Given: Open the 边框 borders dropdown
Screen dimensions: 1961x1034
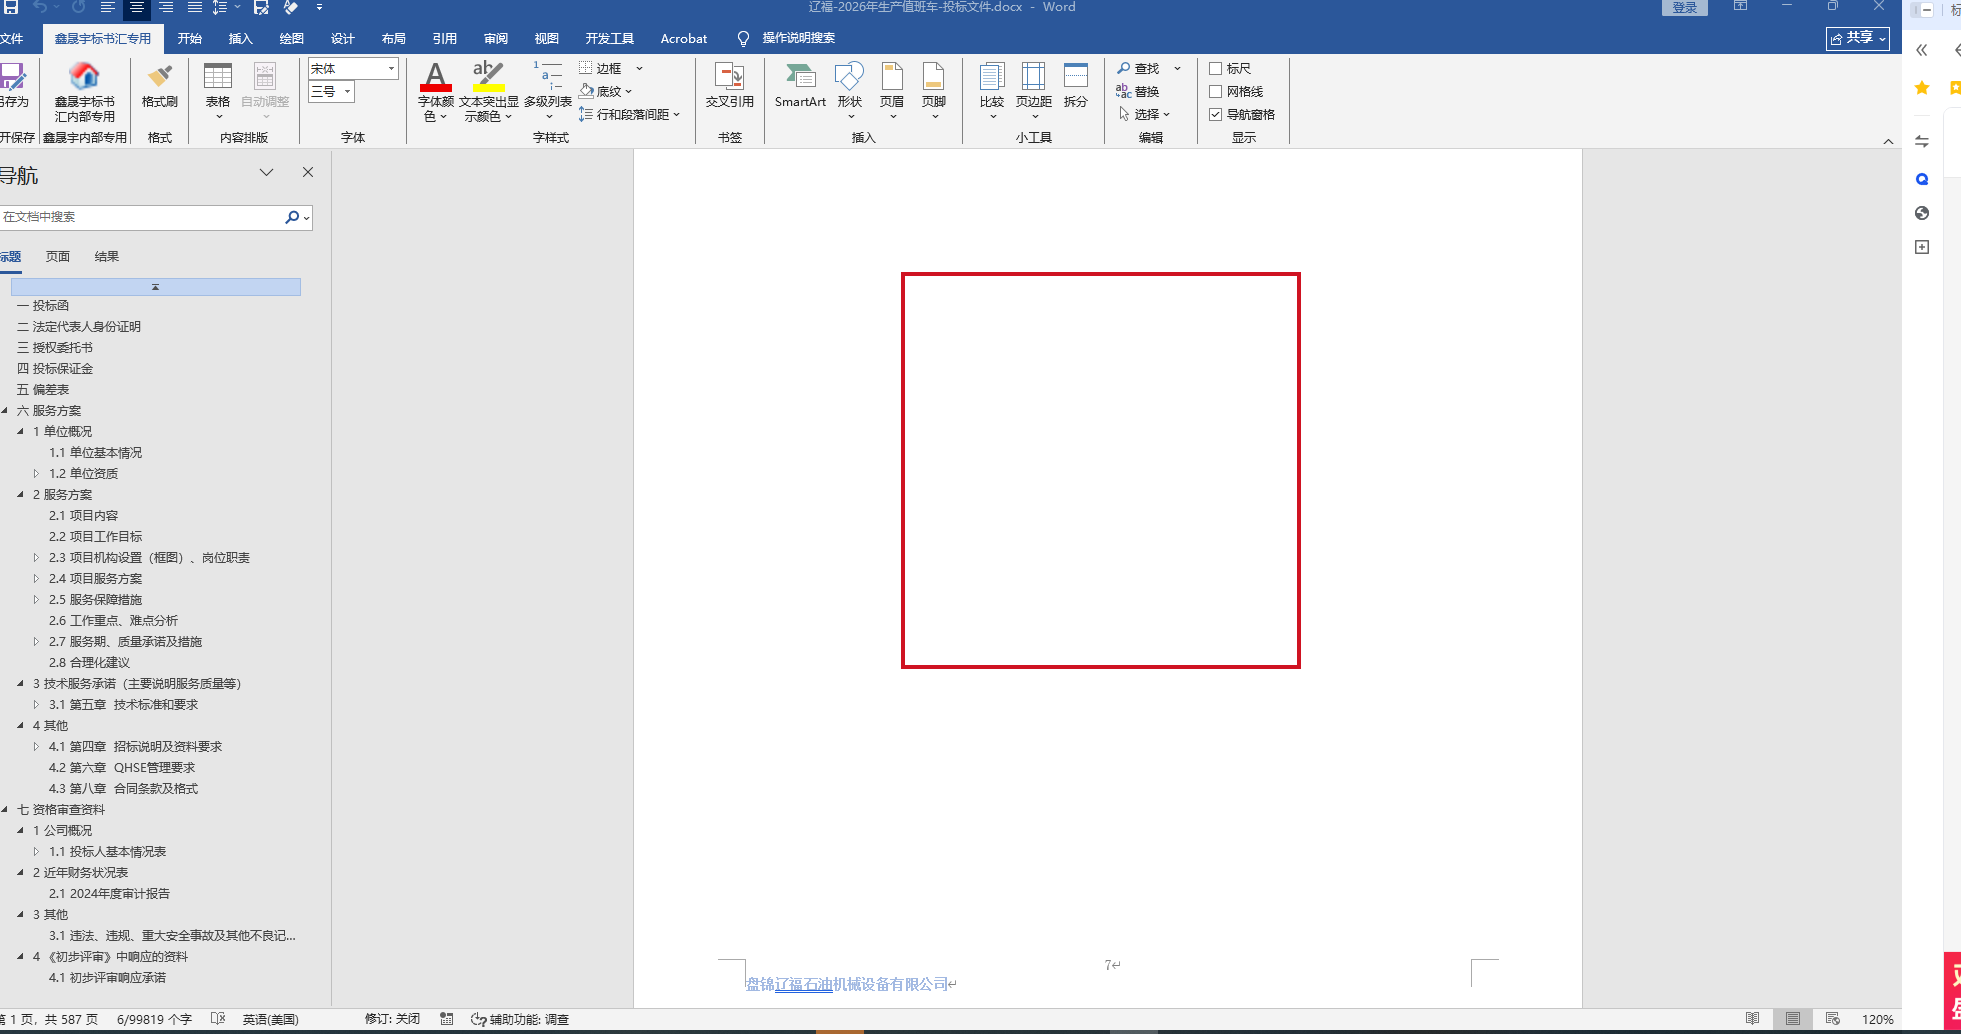Looking at the screenshot, I should coord(639,68).
